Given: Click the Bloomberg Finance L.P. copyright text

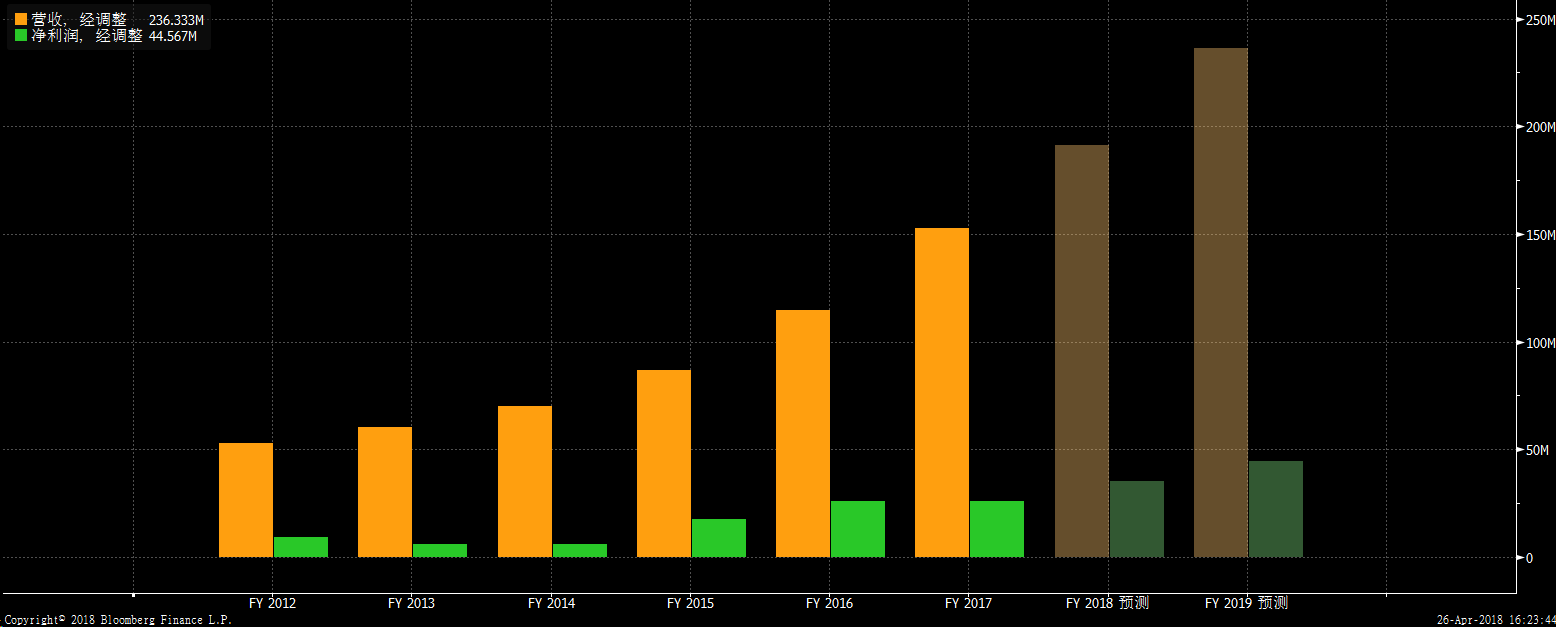Looking at the screenshot, I should point(116,620).
